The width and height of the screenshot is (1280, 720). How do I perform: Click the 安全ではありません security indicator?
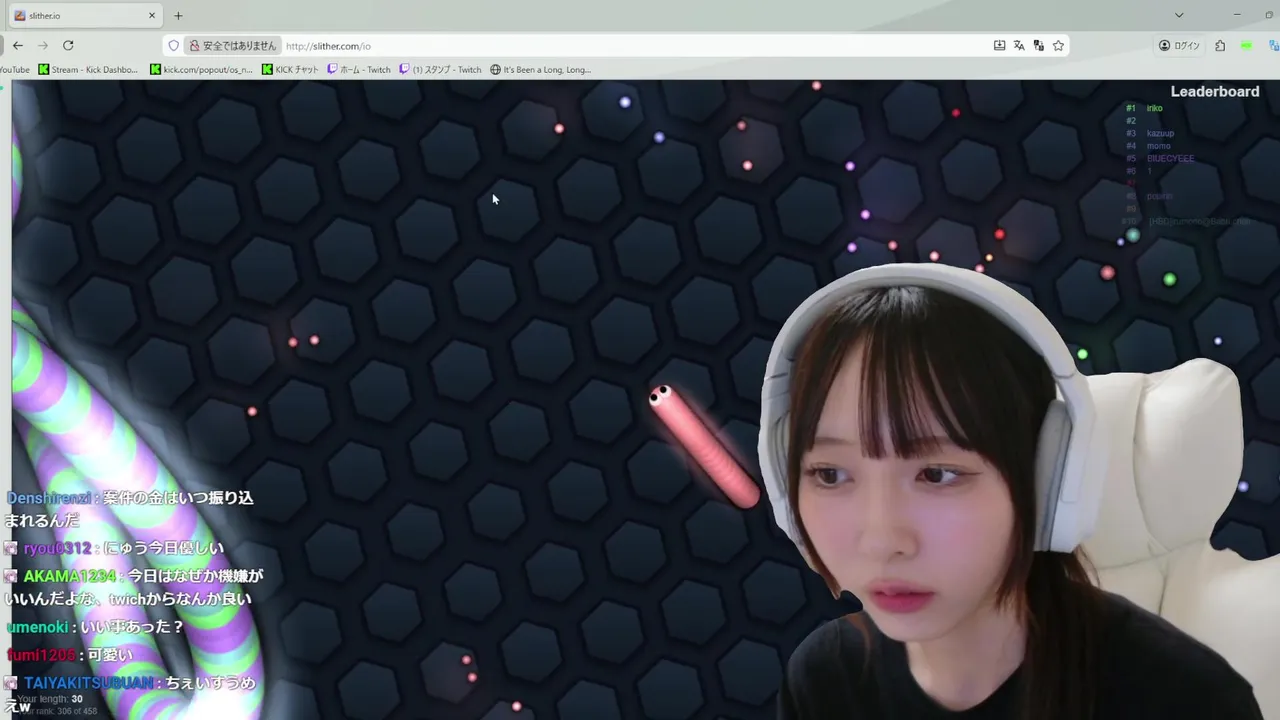(x=232, y=45)
